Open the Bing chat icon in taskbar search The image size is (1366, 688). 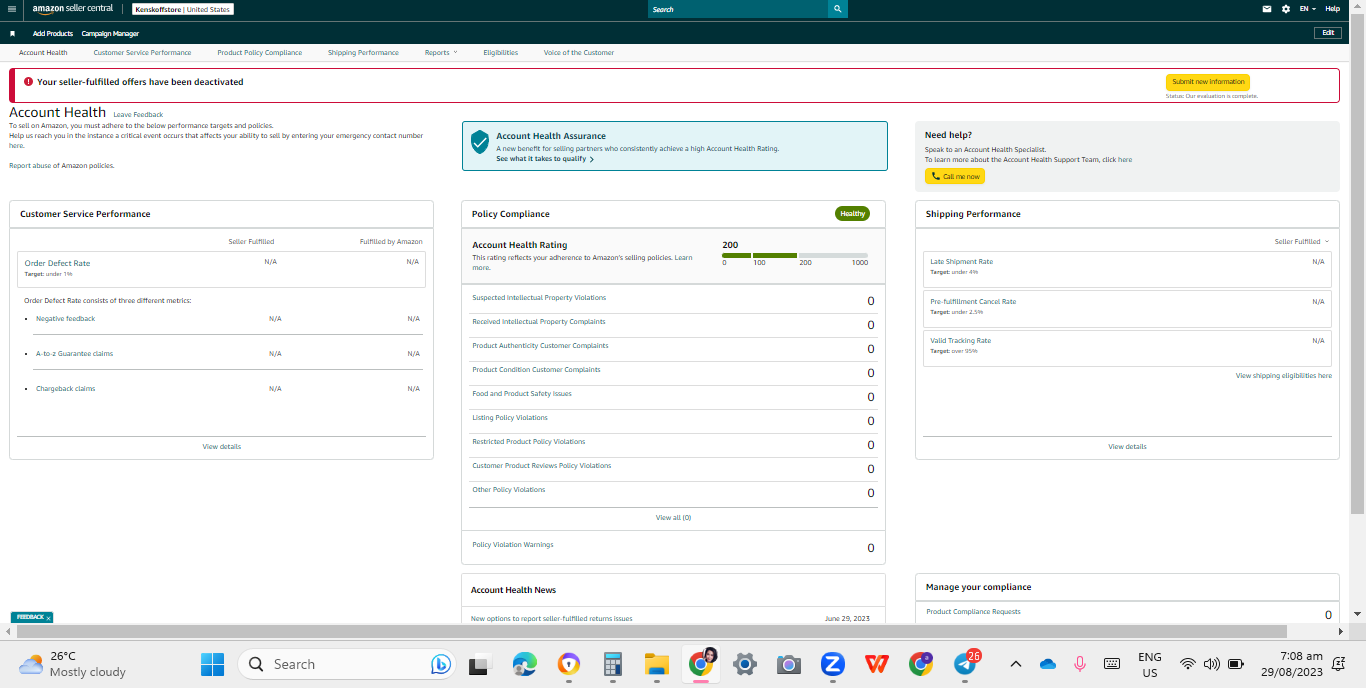(x=441, y=664)
